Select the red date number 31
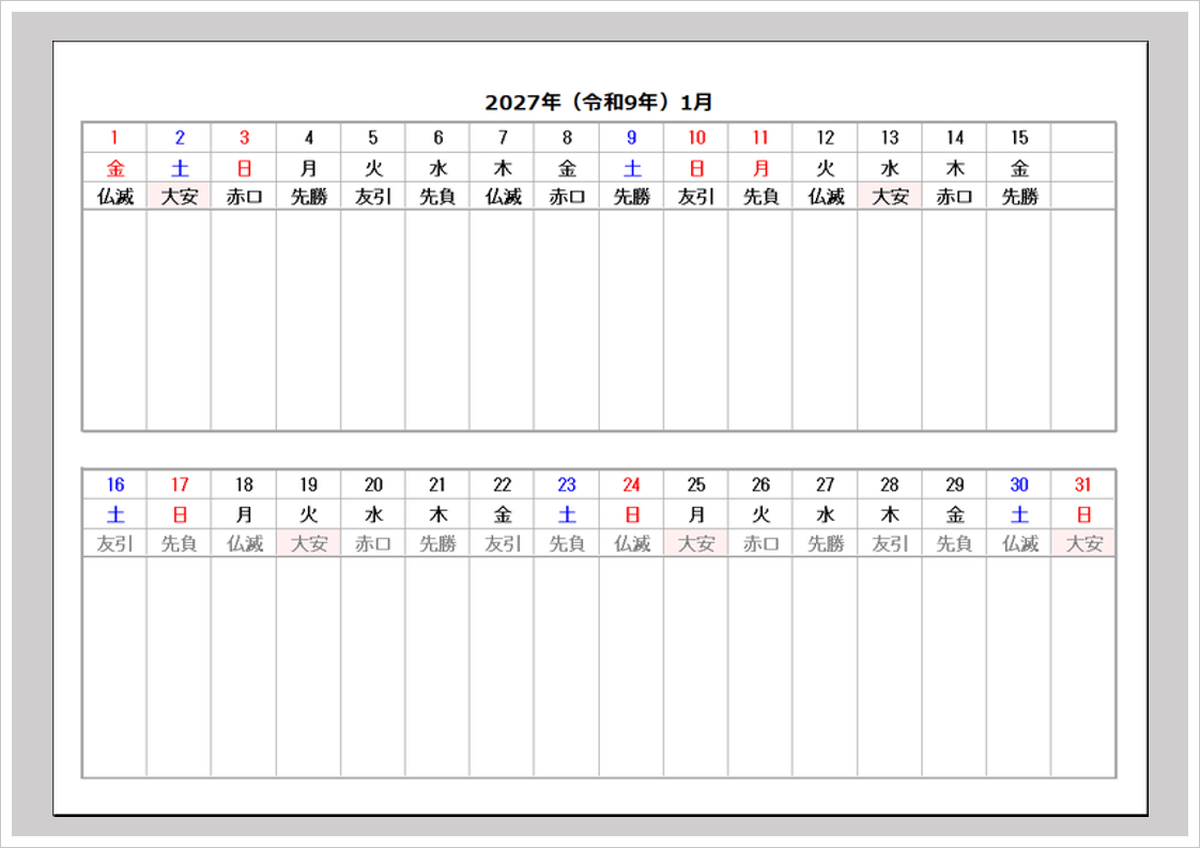This screenshot has width=1200, height=848. [1083, 485]
